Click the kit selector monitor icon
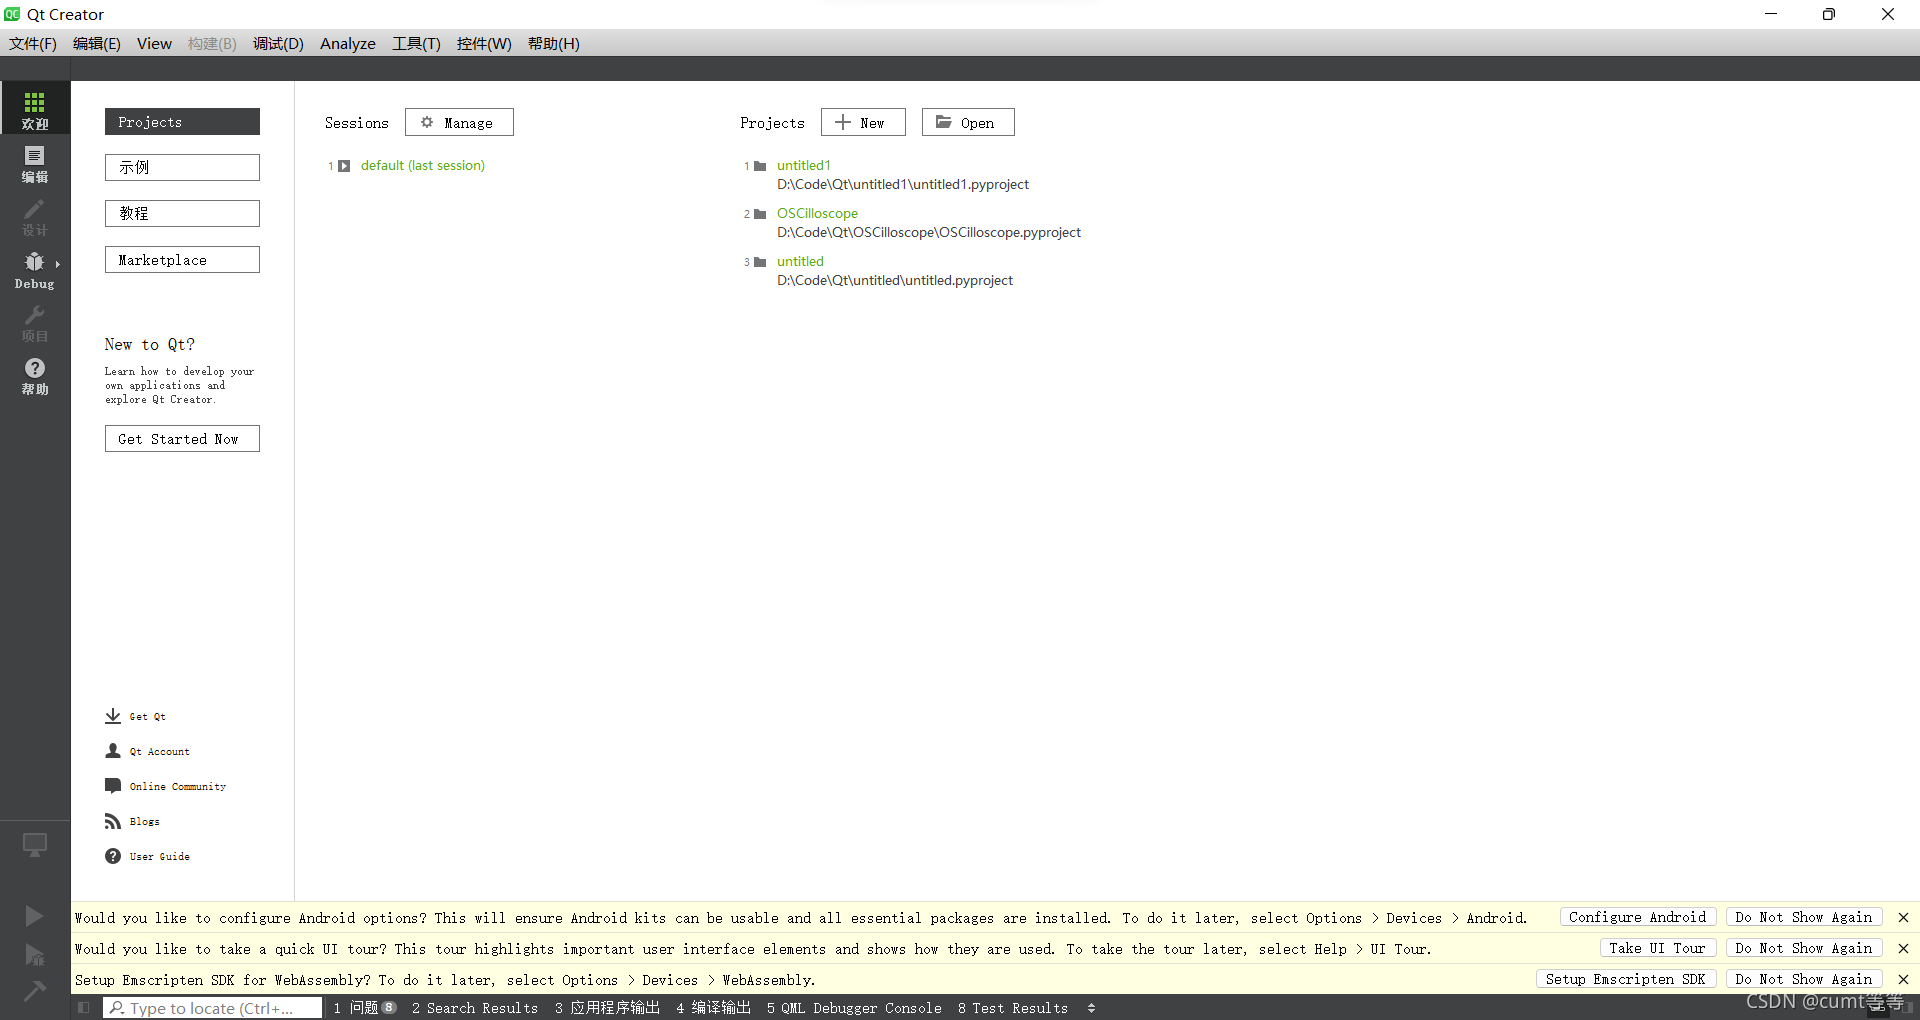 click(35, 845)
